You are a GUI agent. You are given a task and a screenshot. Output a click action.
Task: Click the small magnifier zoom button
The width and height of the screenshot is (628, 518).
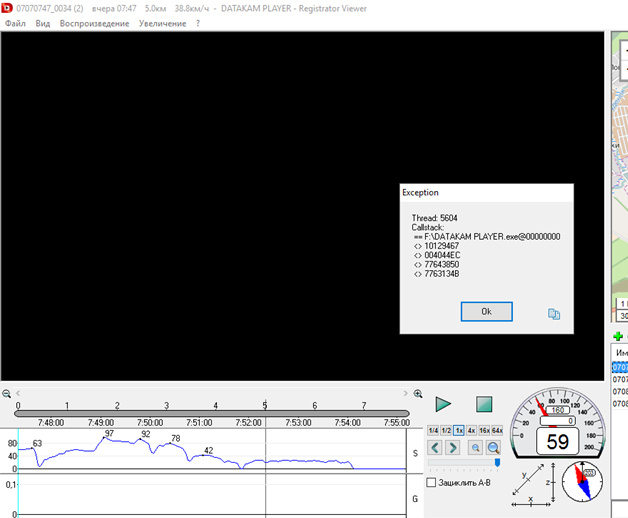tap(475, 448)
